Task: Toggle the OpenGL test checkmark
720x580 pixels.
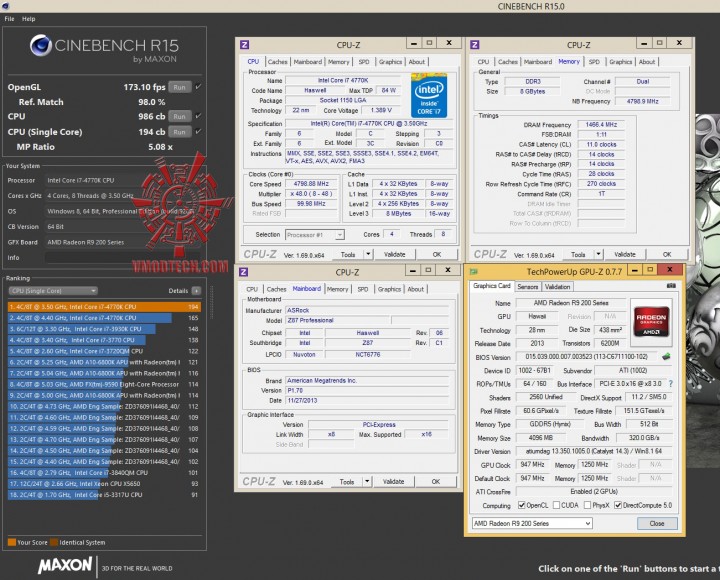Action: (198, 87)
